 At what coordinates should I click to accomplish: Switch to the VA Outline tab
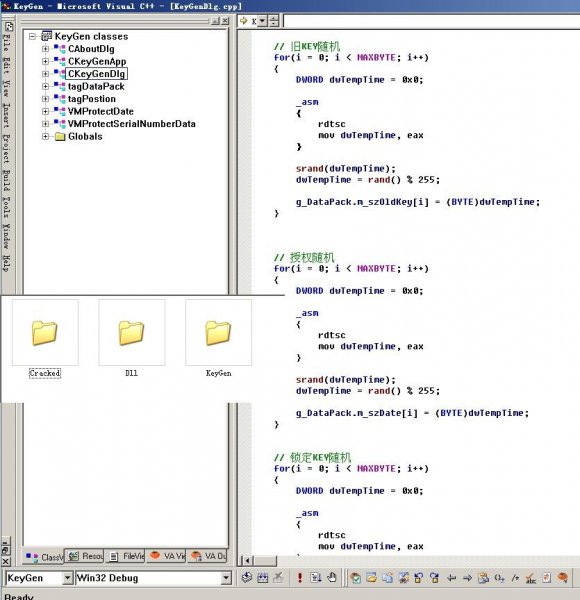tap(207, 556)
